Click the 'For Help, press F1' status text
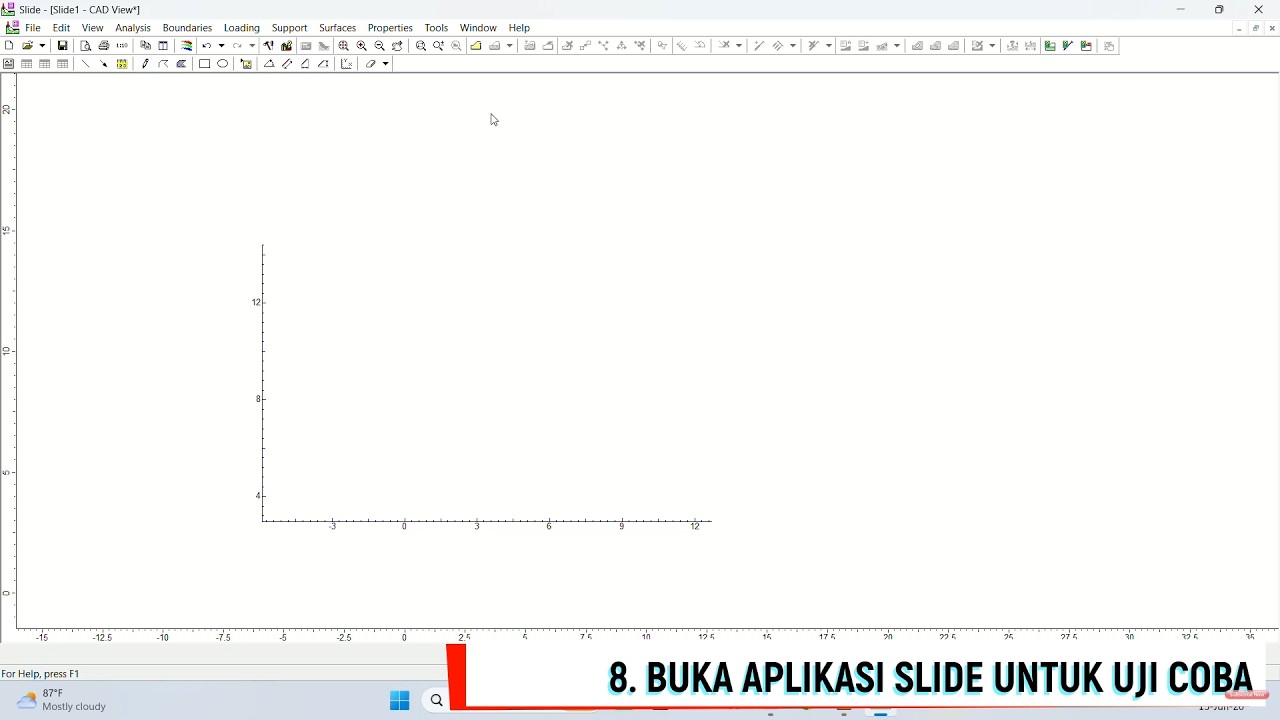Screen dimensions: 1280x720 (41, 674)
